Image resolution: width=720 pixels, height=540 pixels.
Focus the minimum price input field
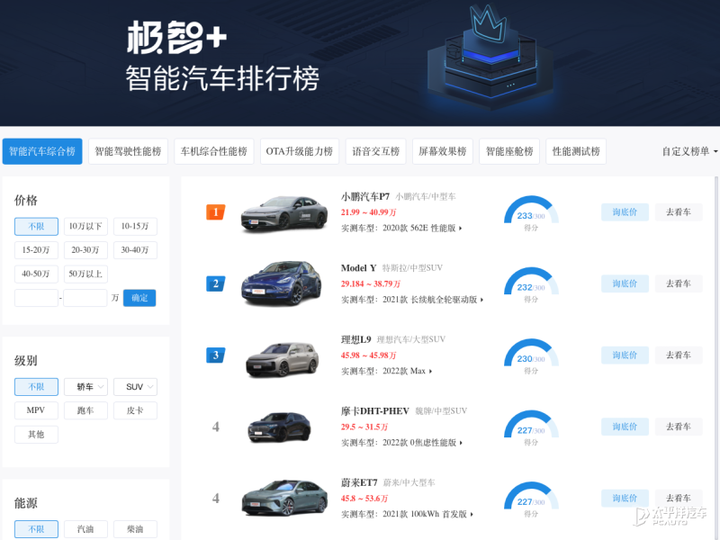36,298
